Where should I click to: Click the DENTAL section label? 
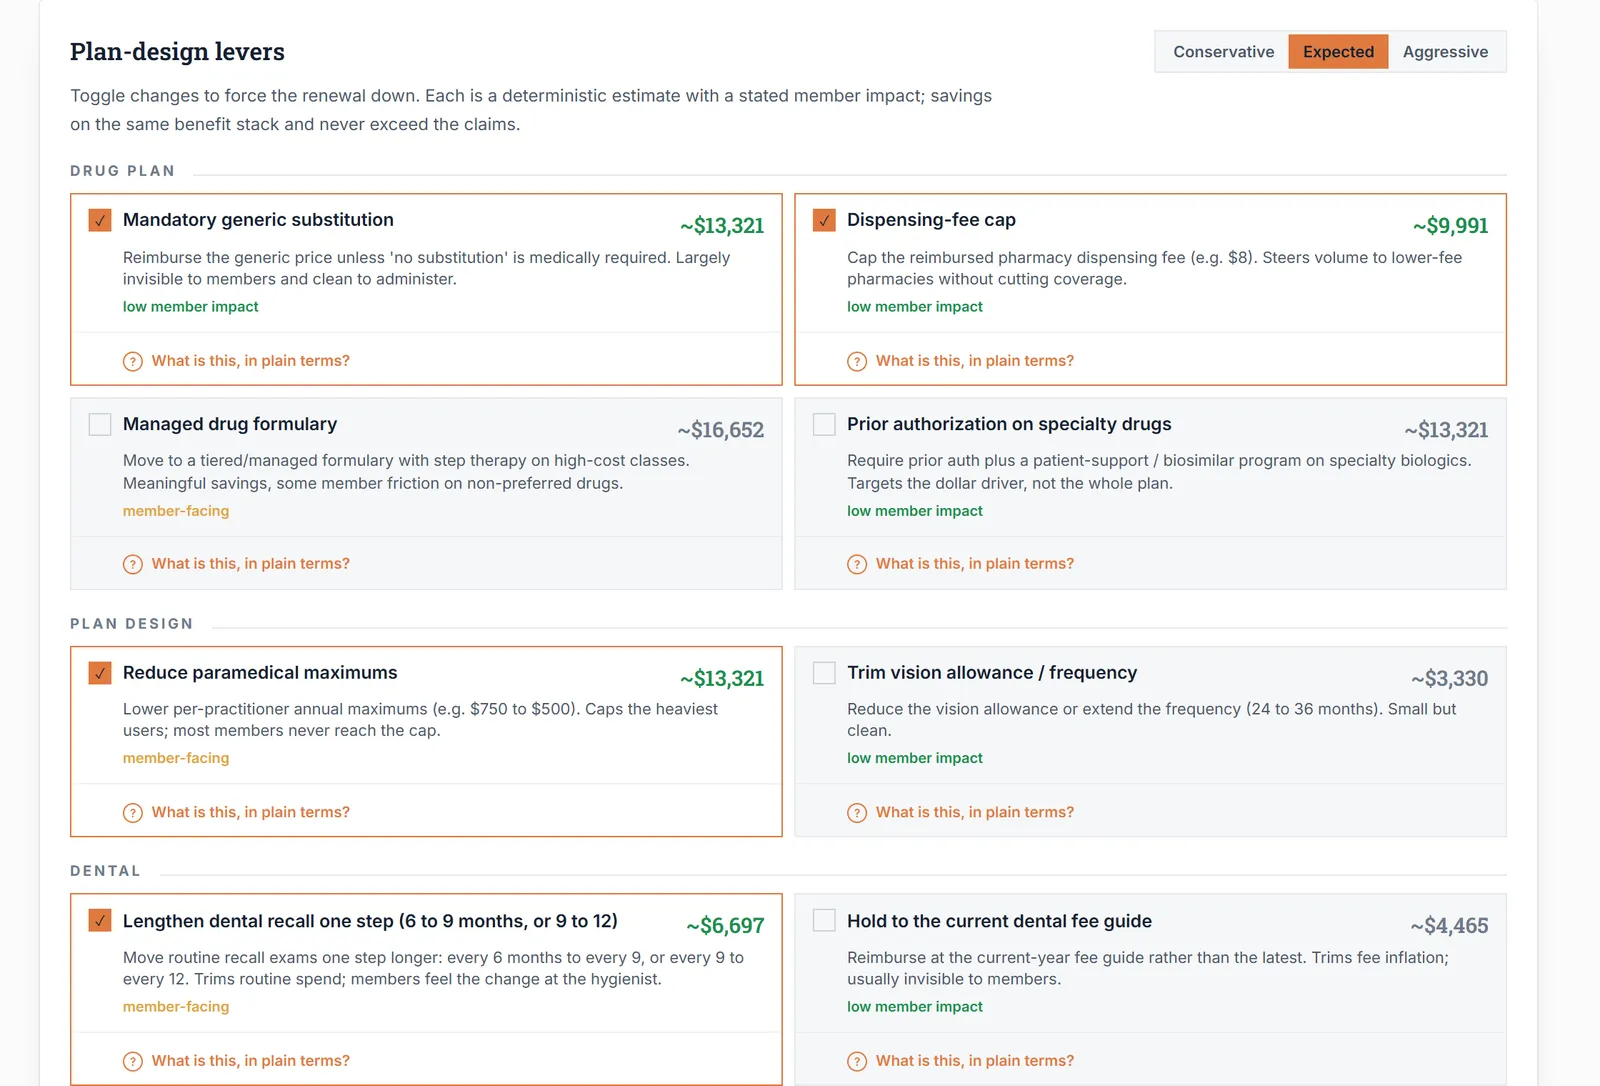coord(105,871)
